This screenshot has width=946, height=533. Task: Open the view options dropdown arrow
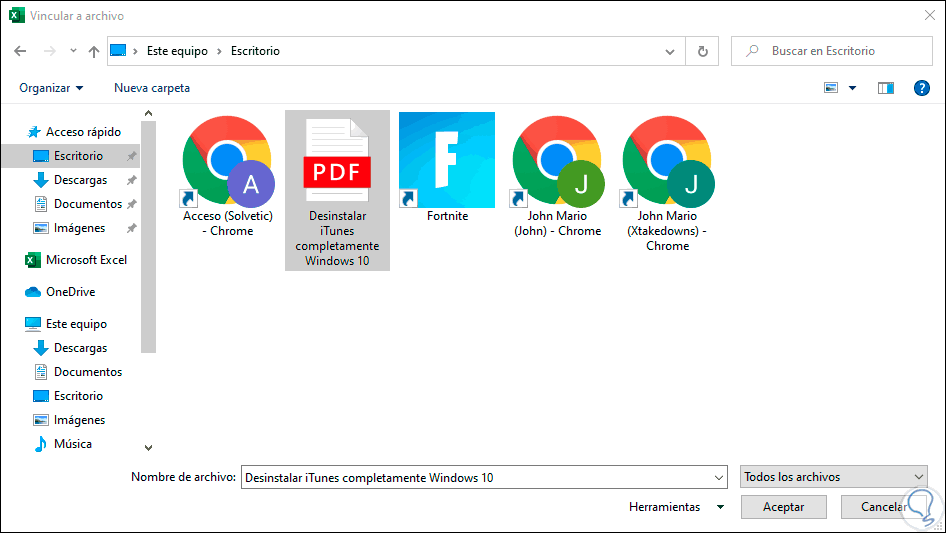852,88
